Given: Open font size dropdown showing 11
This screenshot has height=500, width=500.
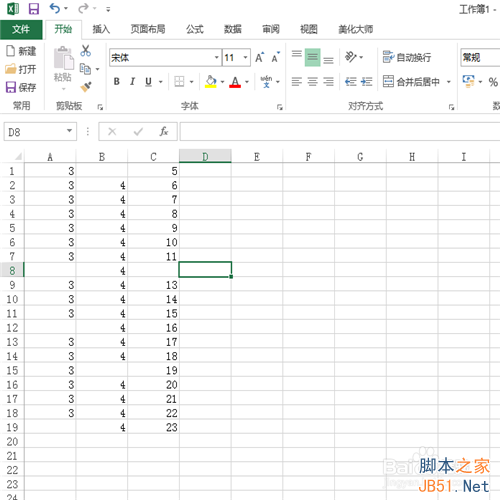Looking at the screenshot, I should point(246,57).
